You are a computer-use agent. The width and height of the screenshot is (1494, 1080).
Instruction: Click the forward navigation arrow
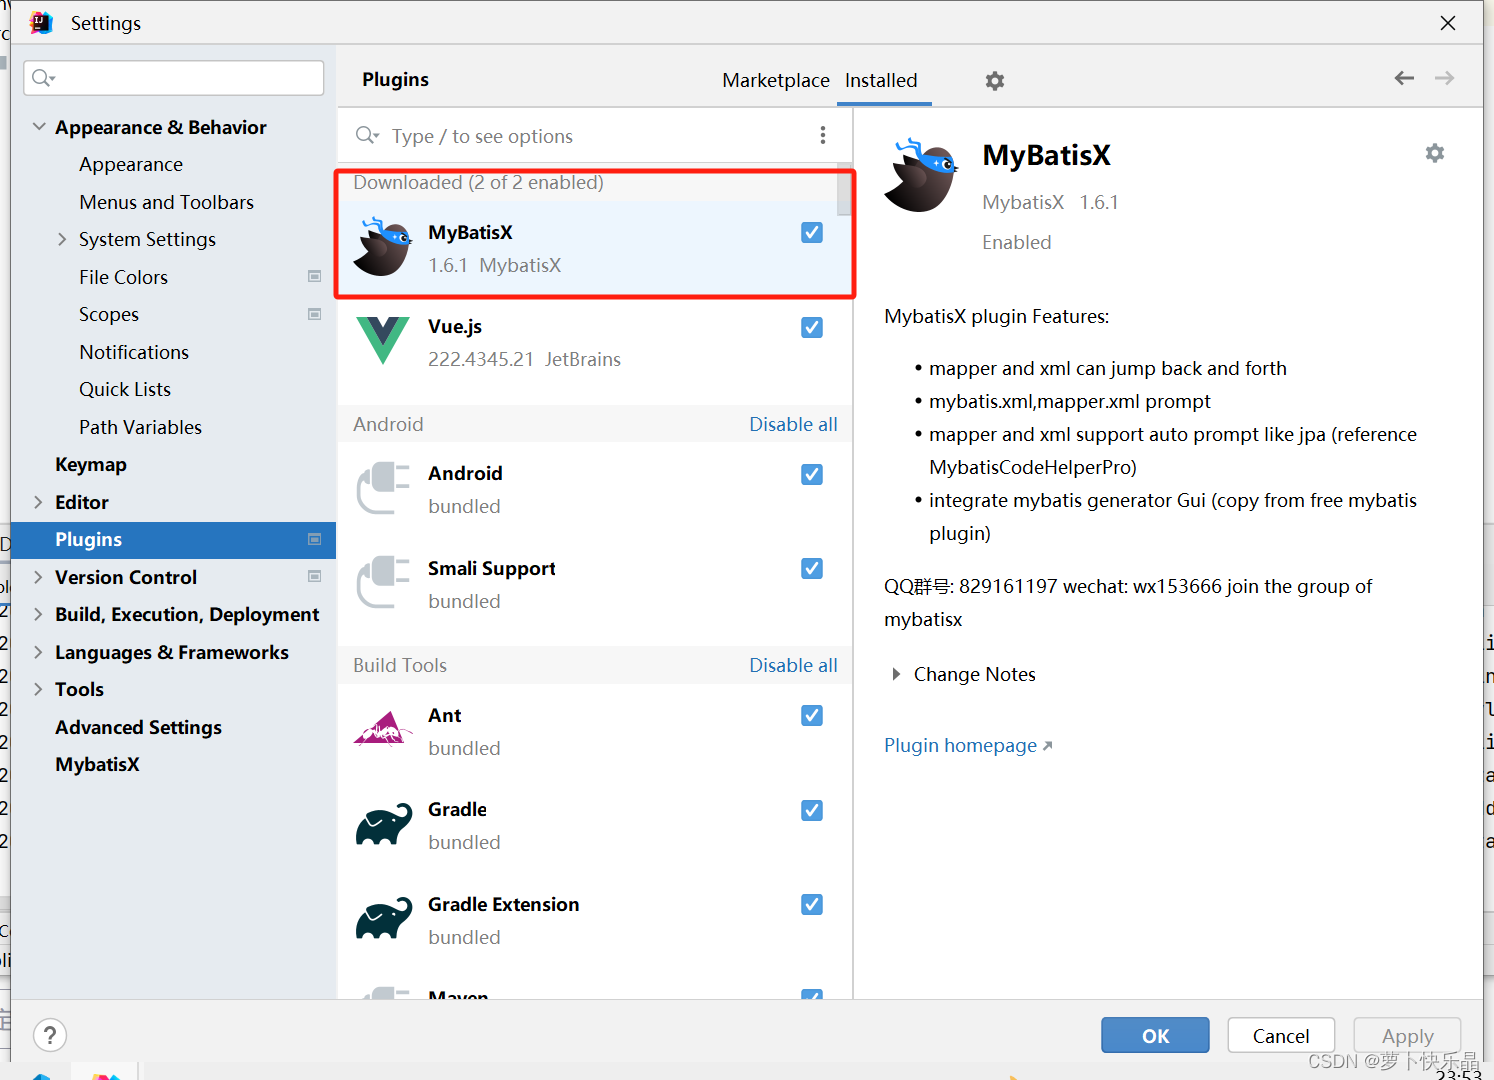coord(1444,78)
